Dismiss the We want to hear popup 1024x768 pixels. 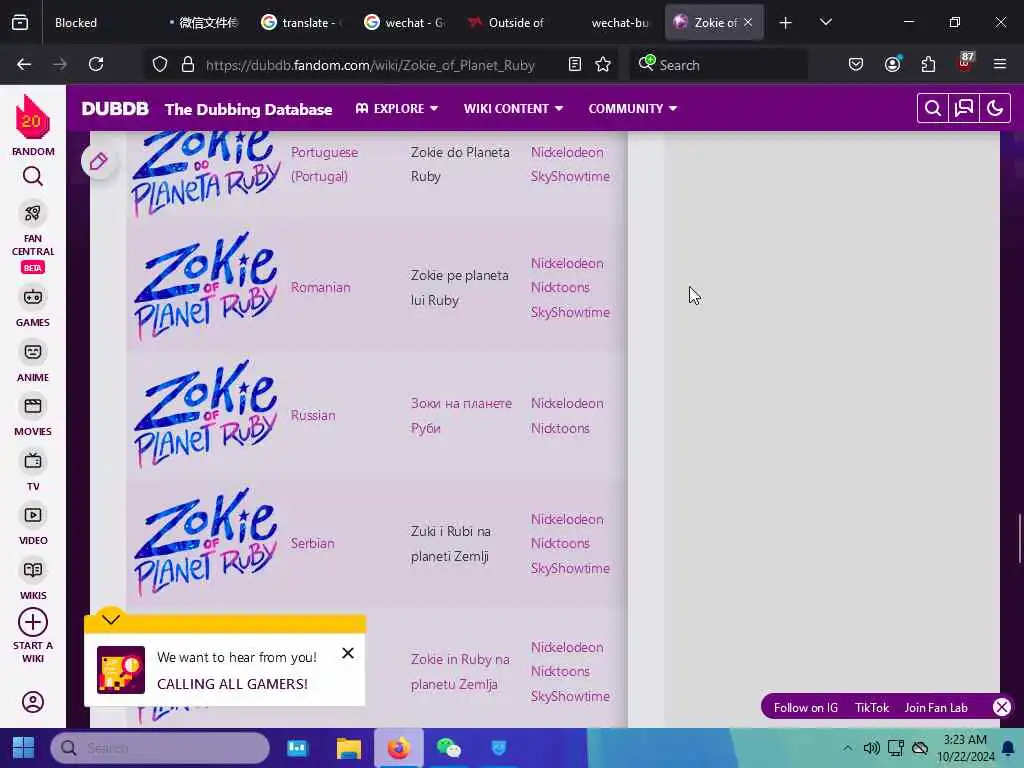[x=347, y=653]
